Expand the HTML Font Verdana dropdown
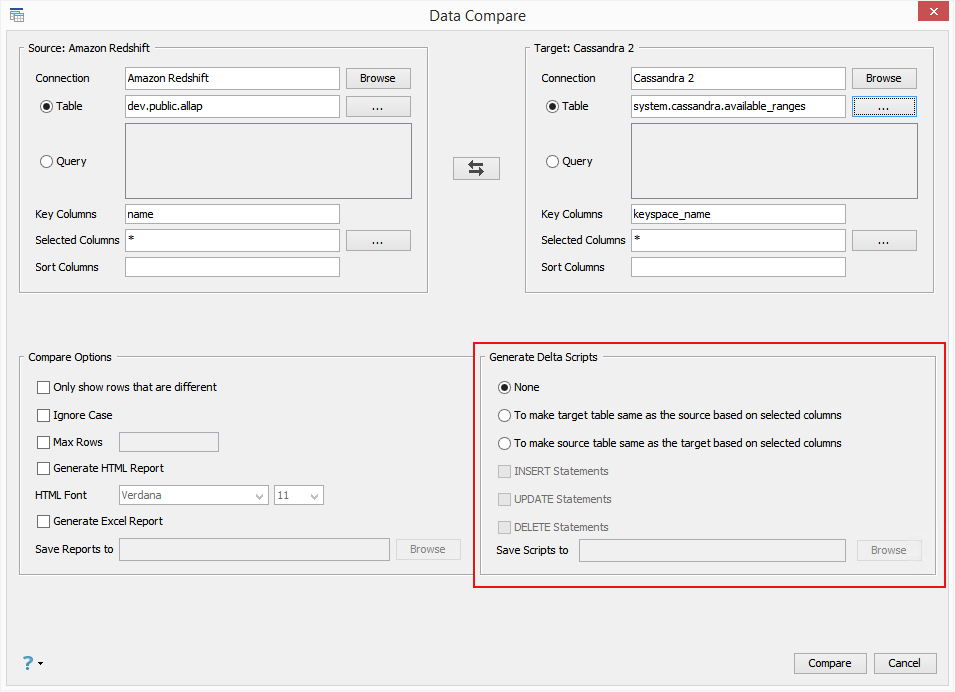Screen dimensions: 955x692 (x=260, y=496)
